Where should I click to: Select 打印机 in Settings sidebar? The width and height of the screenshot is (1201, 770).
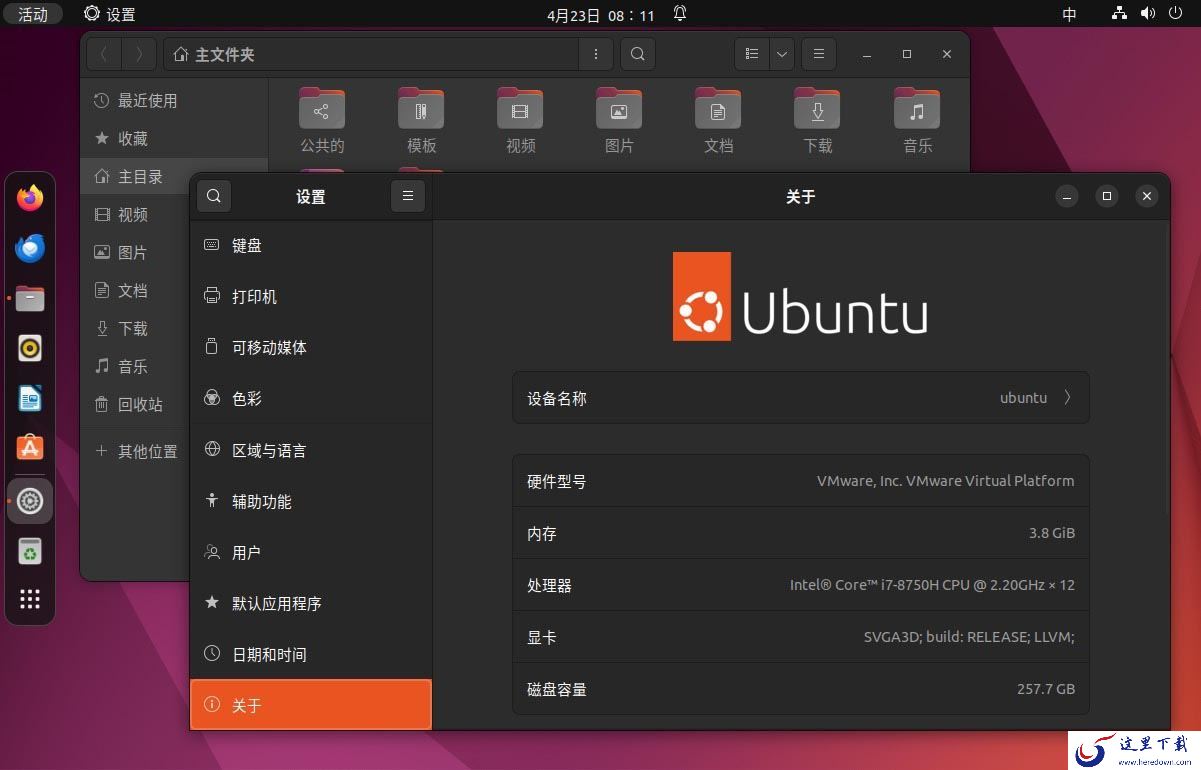point(311,296)
